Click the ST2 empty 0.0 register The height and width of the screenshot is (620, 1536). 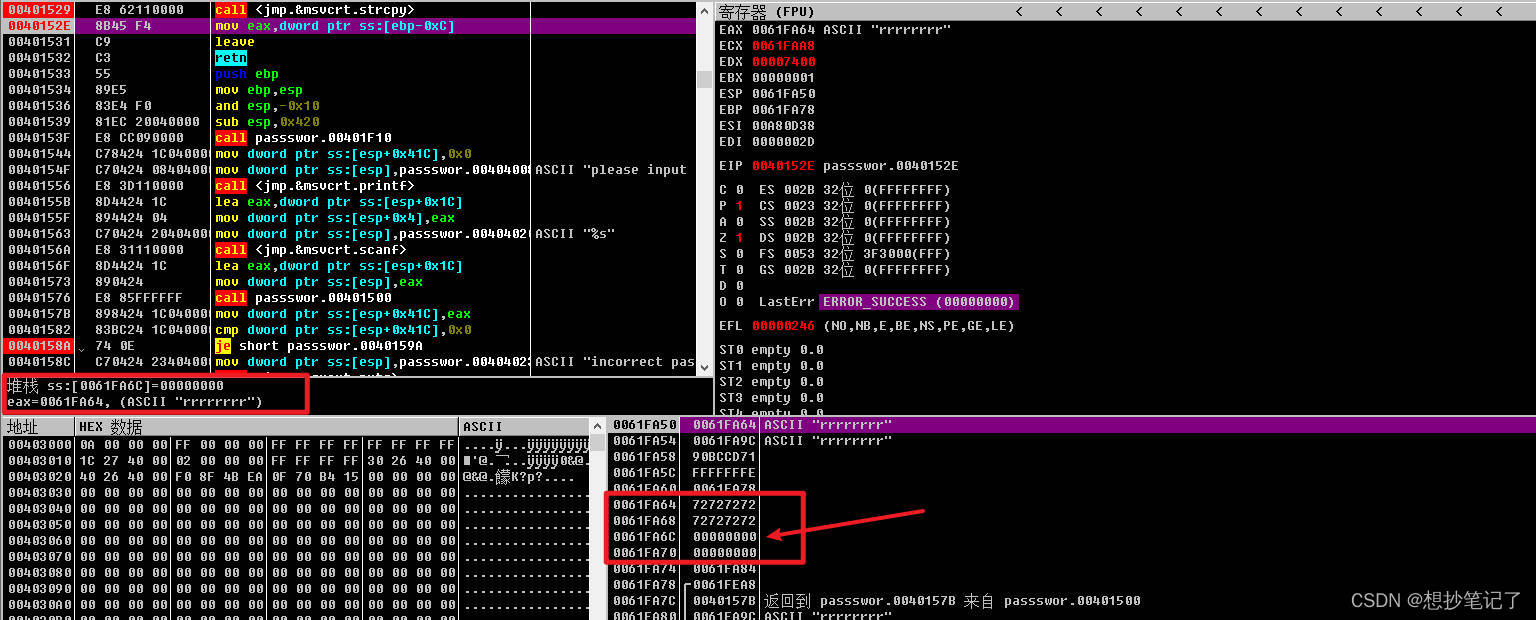[x=771, y=382]
